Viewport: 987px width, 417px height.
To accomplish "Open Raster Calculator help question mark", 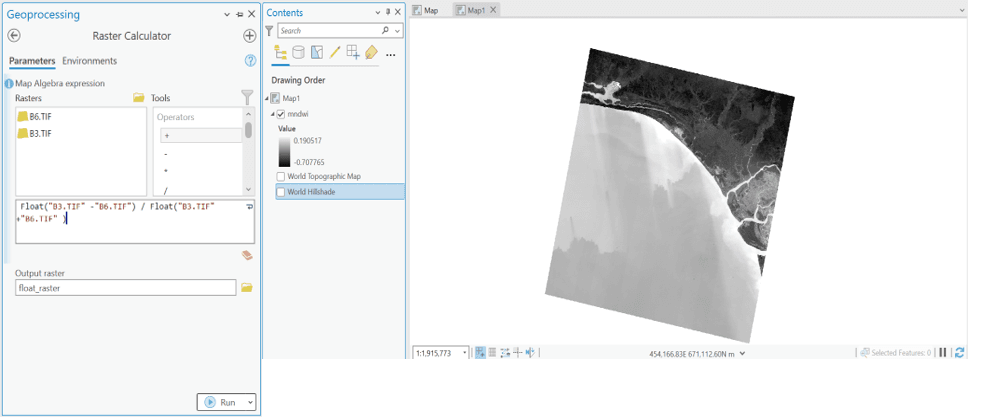I will point(250,61).
